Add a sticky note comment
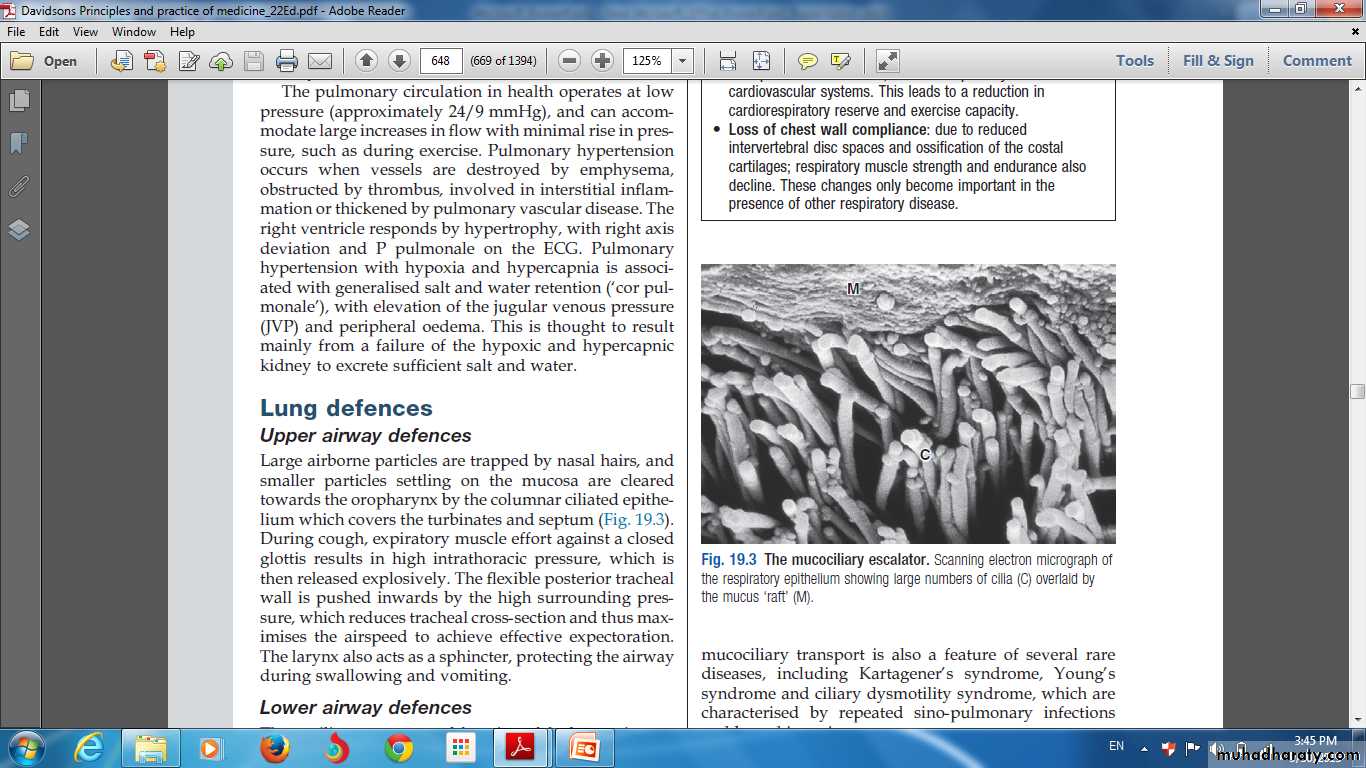This screenshot has width=1366, height=768. coord(807,61)
